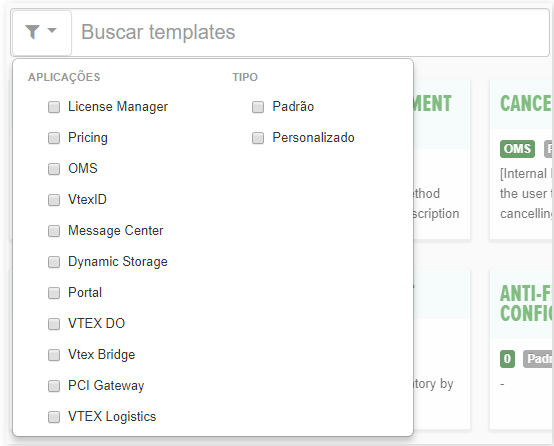Enable the Portal filter checkbox
554x446 pixels.
tap(54, 293)
